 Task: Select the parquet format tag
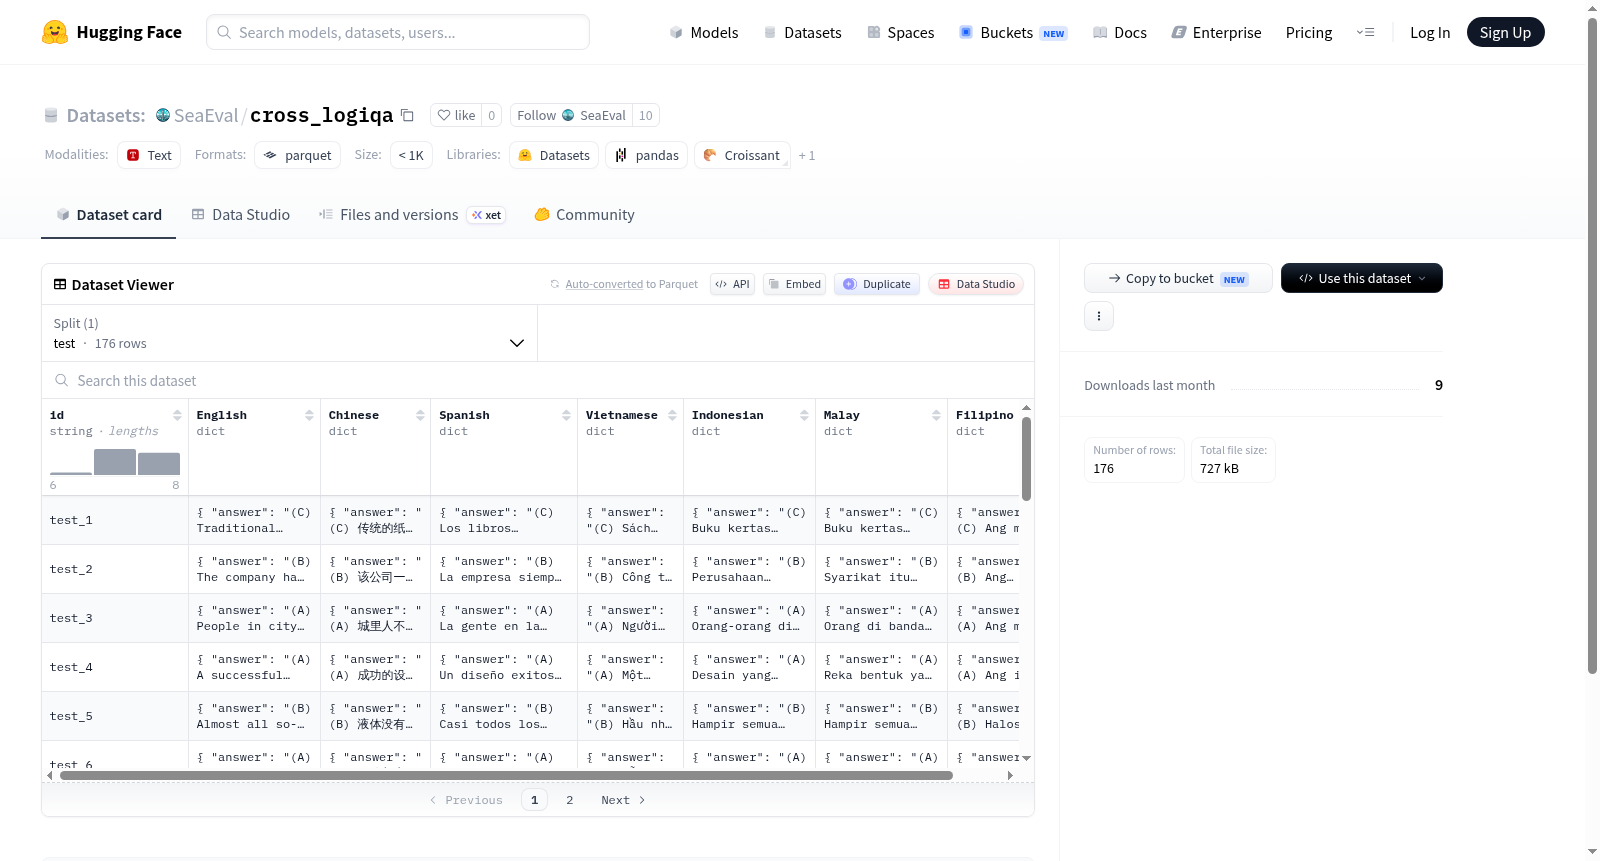(x=298, y=155)
